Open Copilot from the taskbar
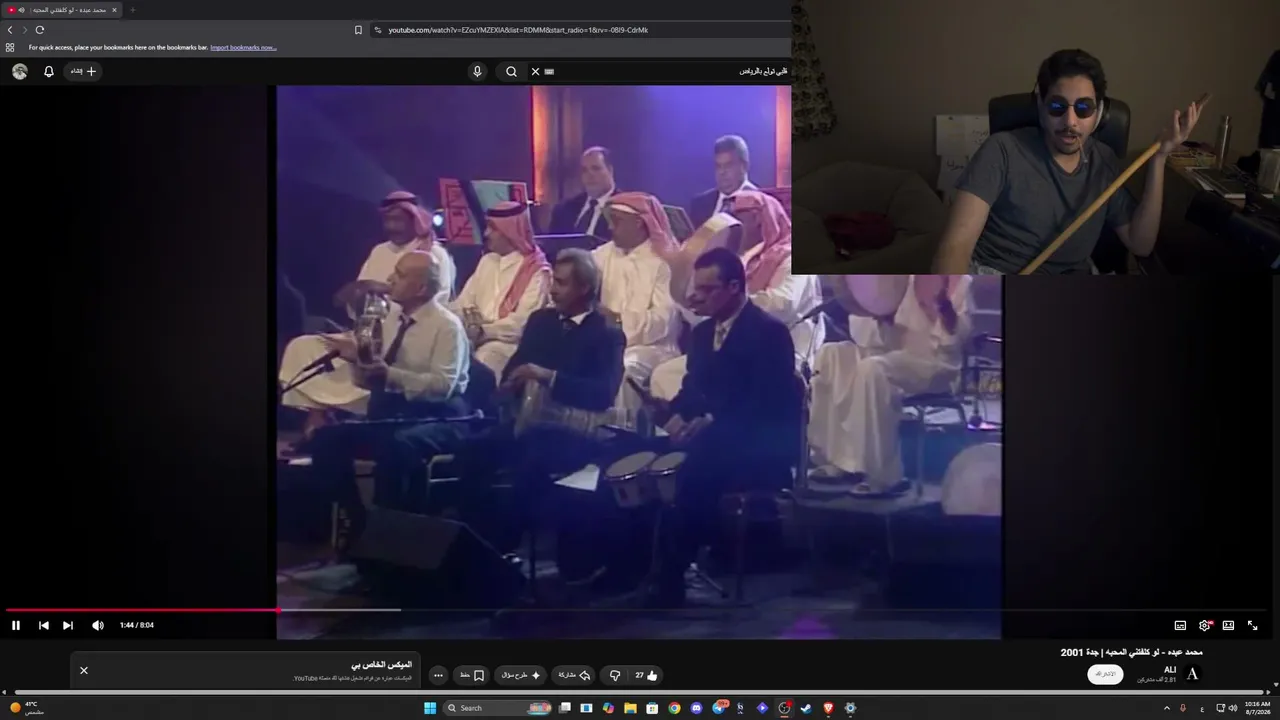Viewport: 1280px width, 720px height. (x=608, y=708)
